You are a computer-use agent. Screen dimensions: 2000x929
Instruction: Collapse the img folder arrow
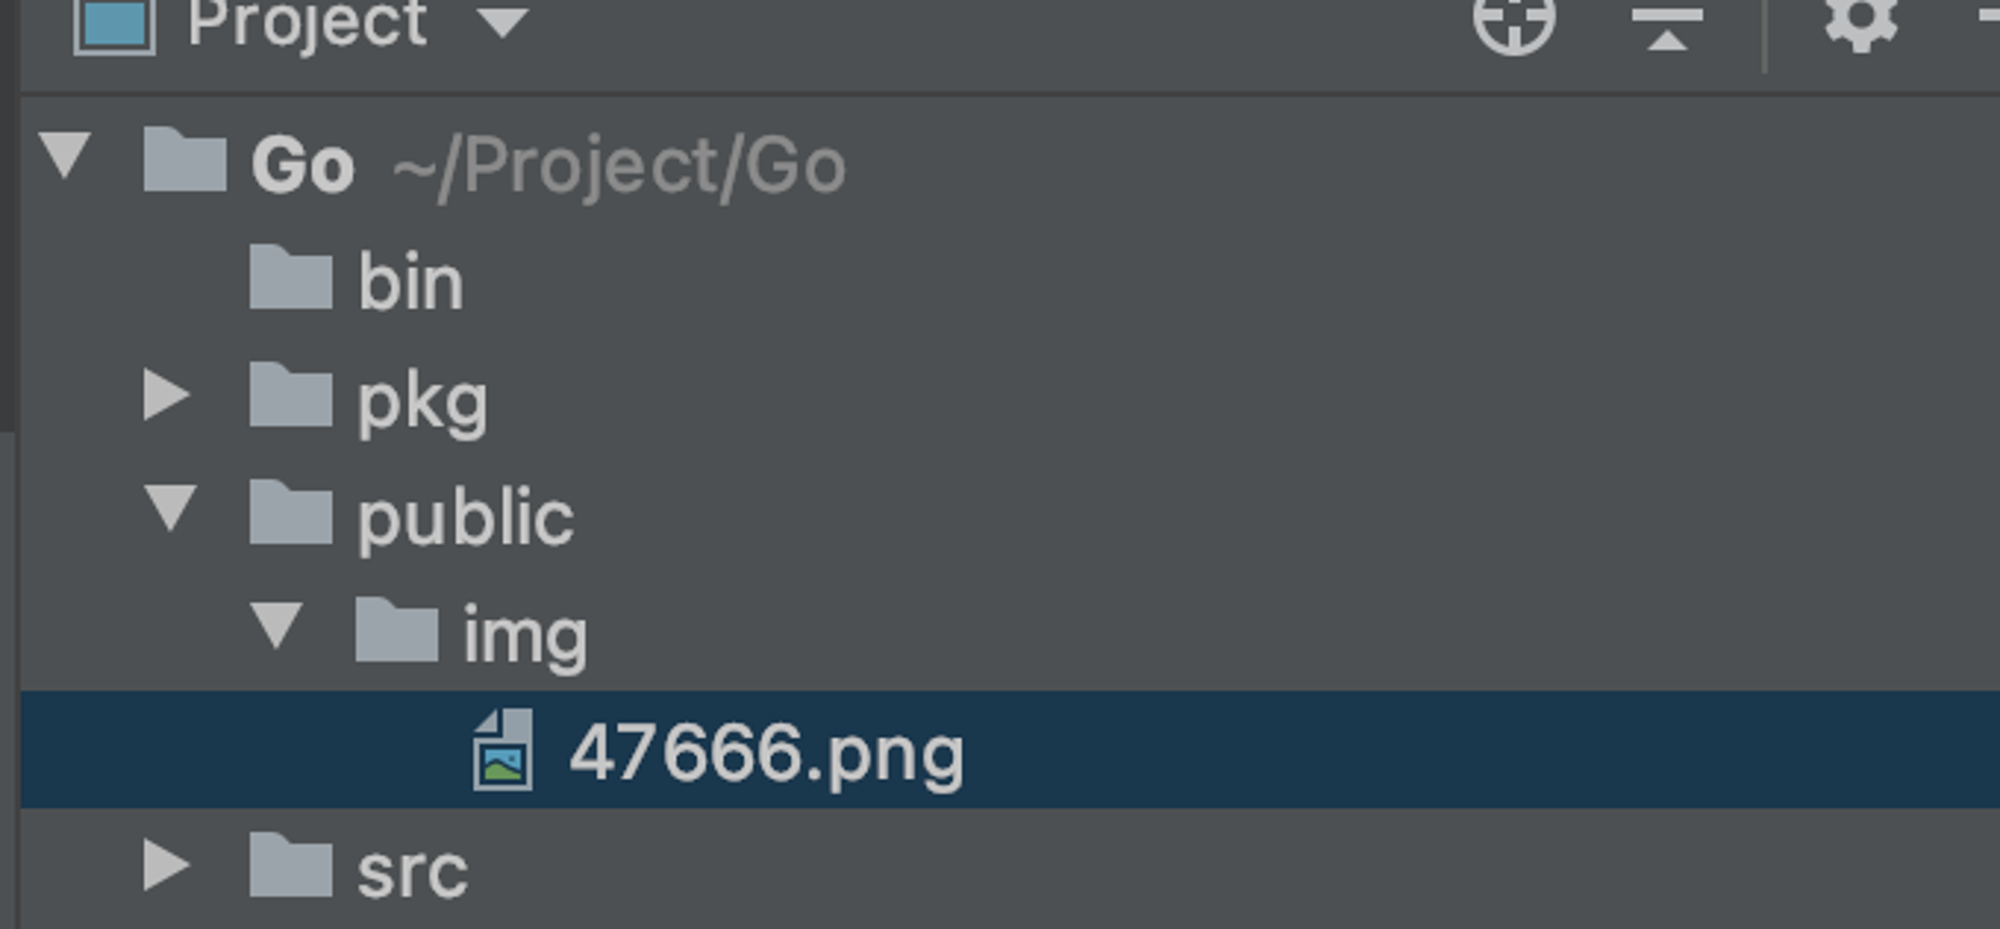(x=277, y=626)
